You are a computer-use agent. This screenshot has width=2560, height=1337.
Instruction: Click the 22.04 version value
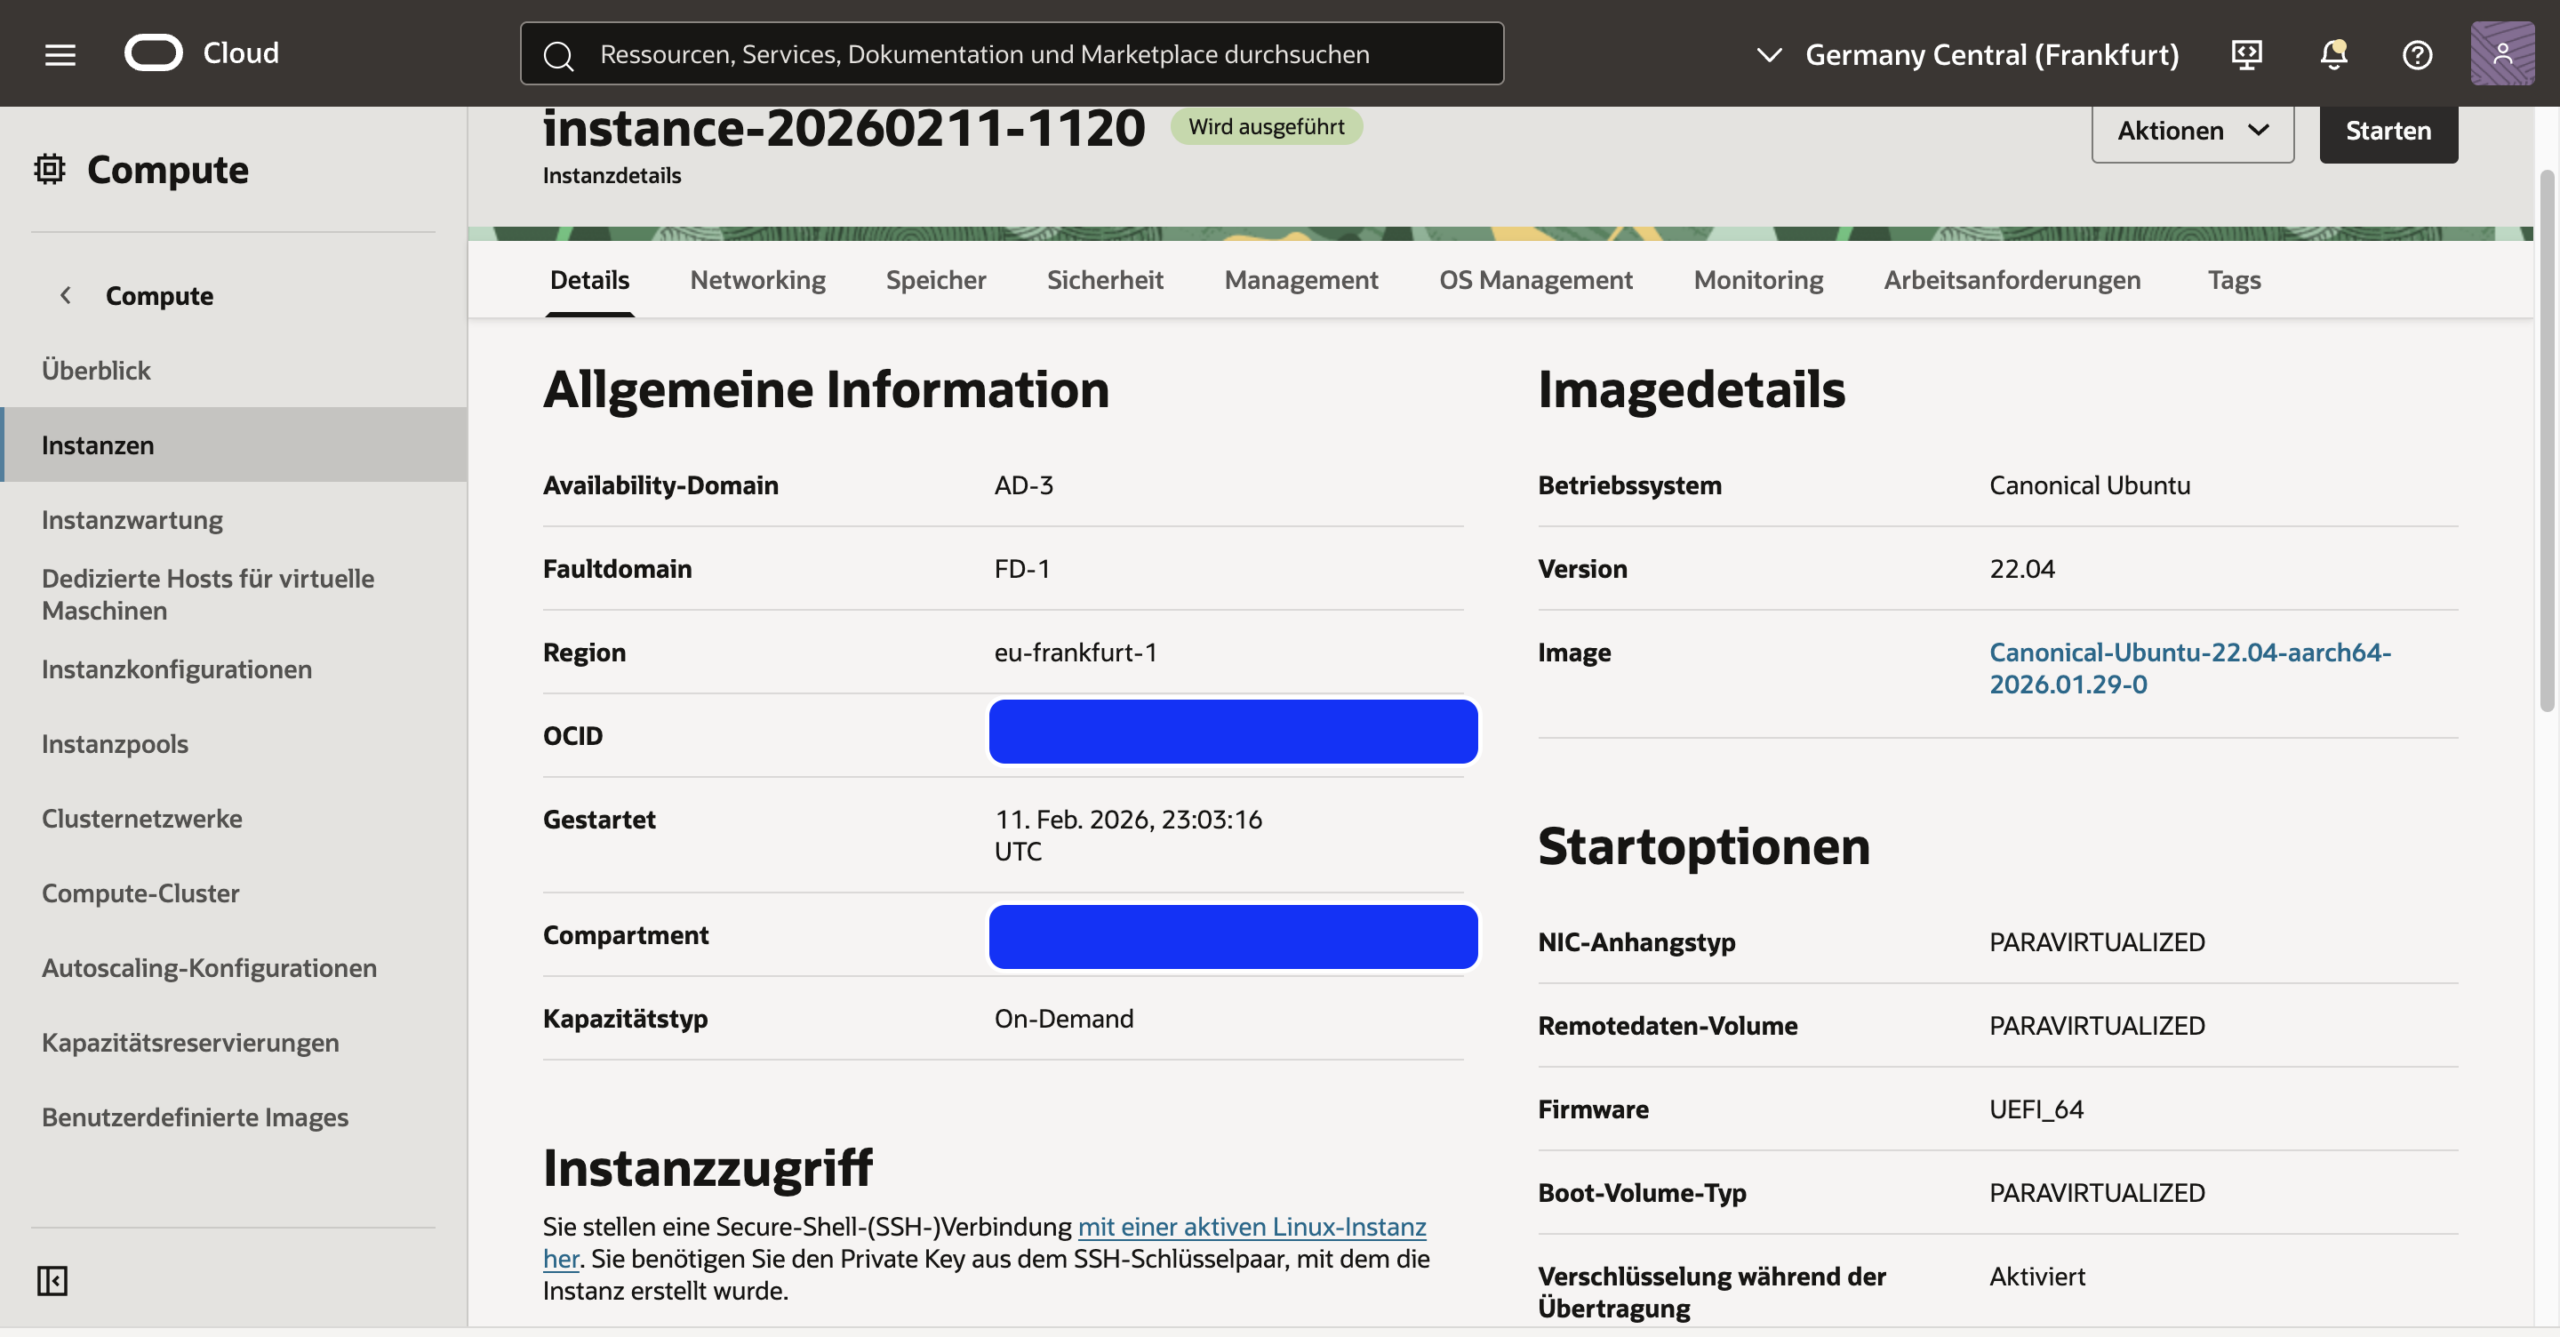click(2022, 569)
